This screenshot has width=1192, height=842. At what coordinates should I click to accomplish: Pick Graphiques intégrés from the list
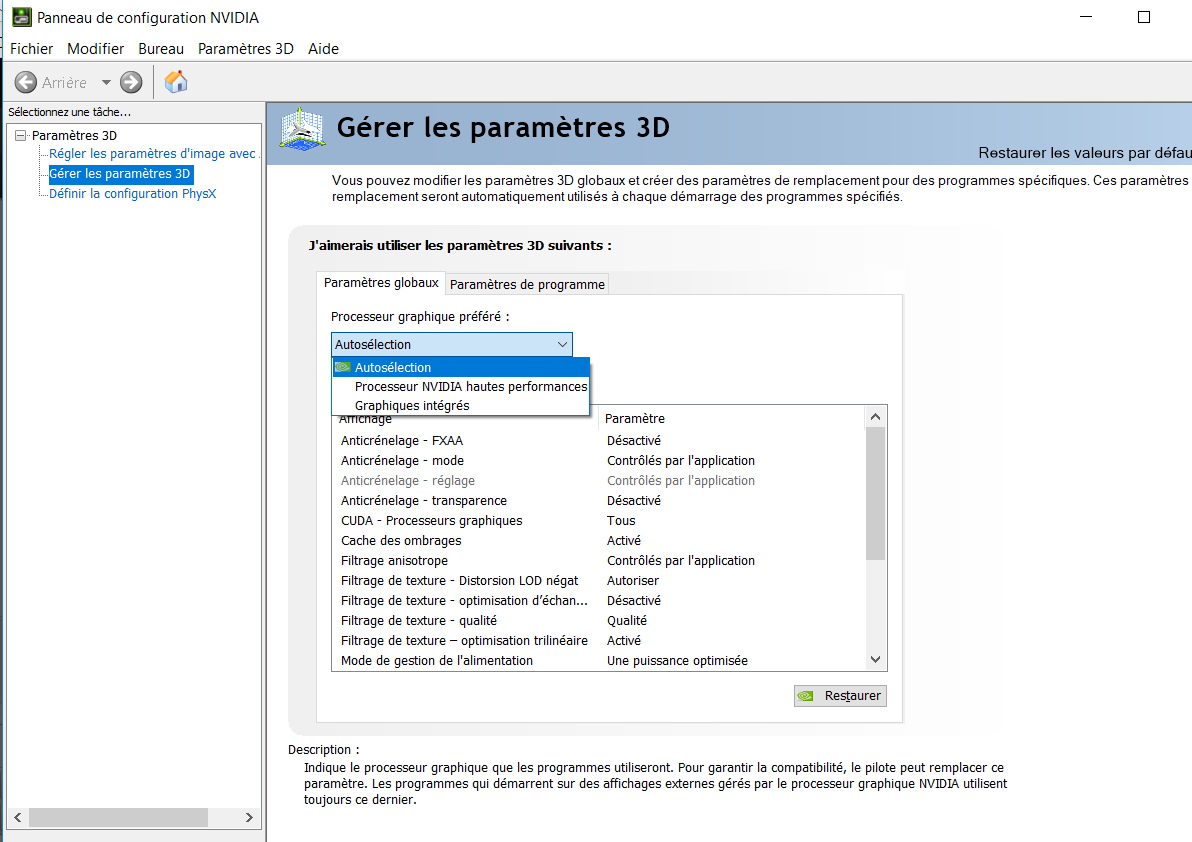click(412, 405)
